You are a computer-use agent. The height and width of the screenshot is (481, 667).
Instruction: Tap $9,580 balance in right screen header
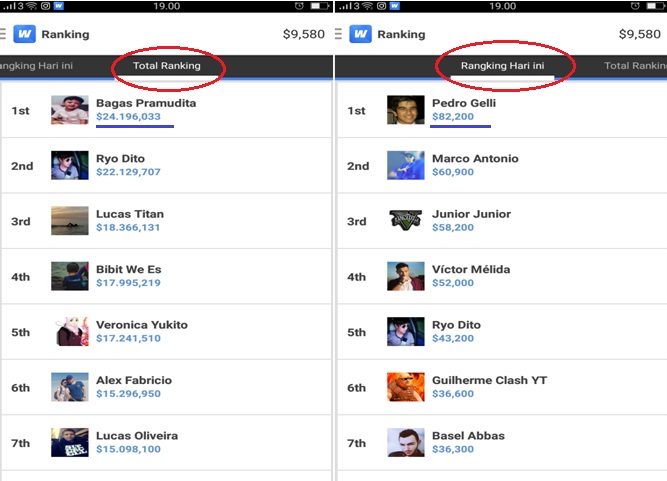point(640,34)
